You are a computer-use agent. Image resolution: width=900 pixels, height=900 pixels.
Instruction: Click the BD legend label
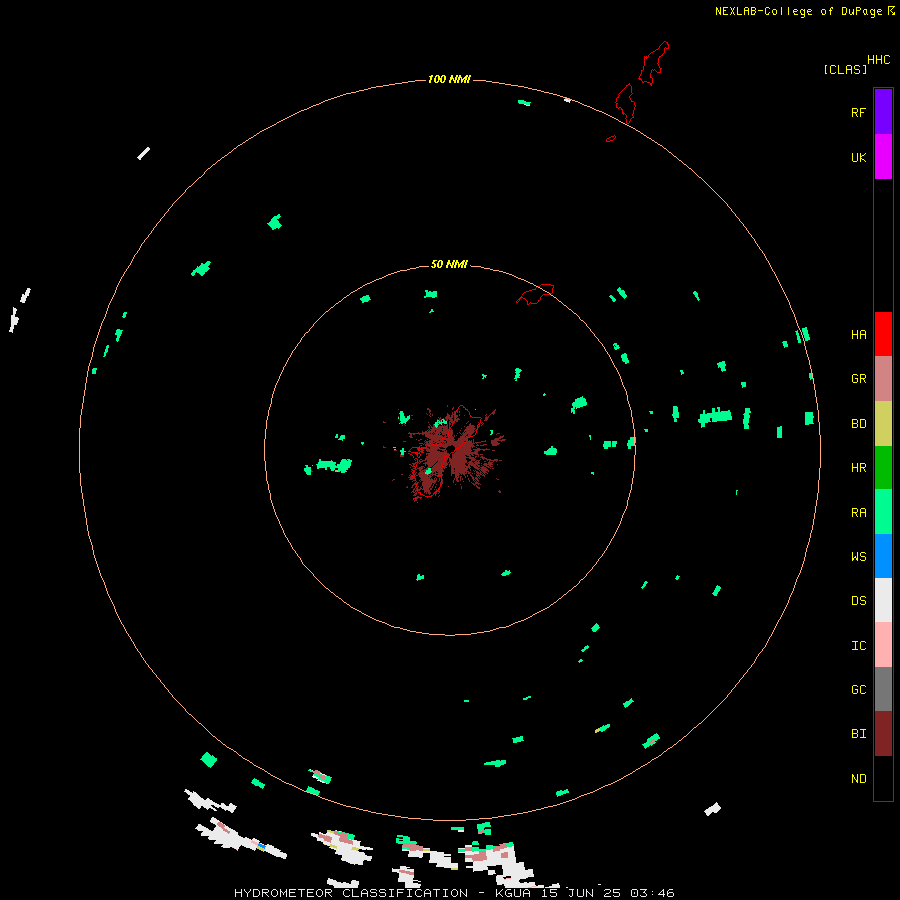(x=858, y=424)
